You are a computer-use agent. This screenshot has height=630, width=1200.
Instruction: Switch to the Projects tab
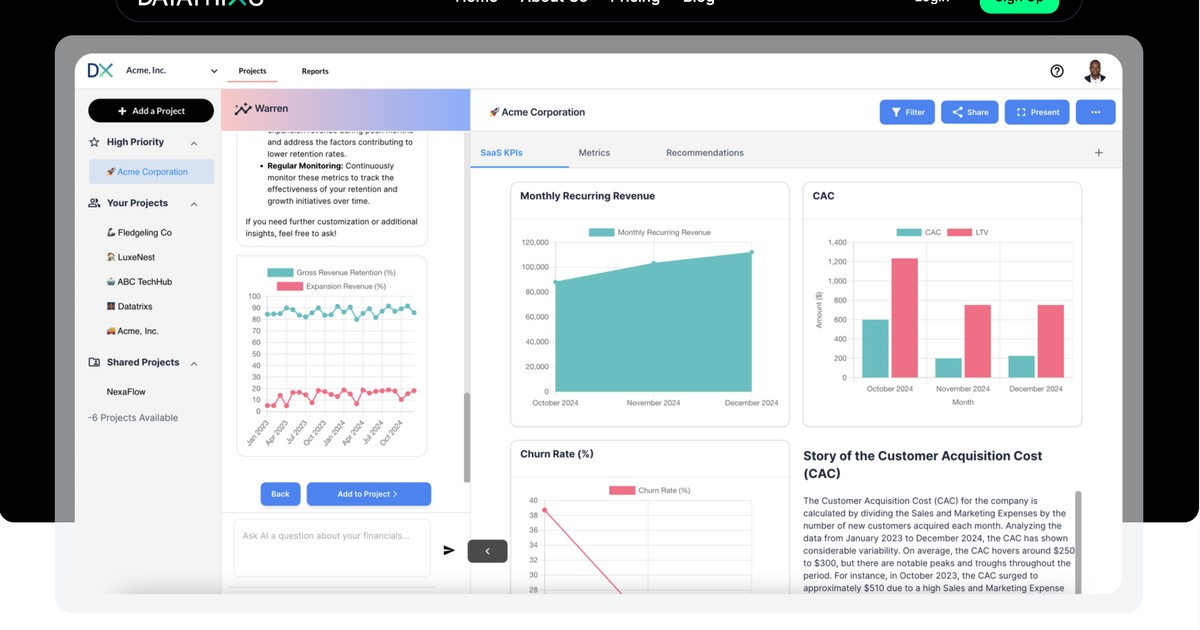252,71
